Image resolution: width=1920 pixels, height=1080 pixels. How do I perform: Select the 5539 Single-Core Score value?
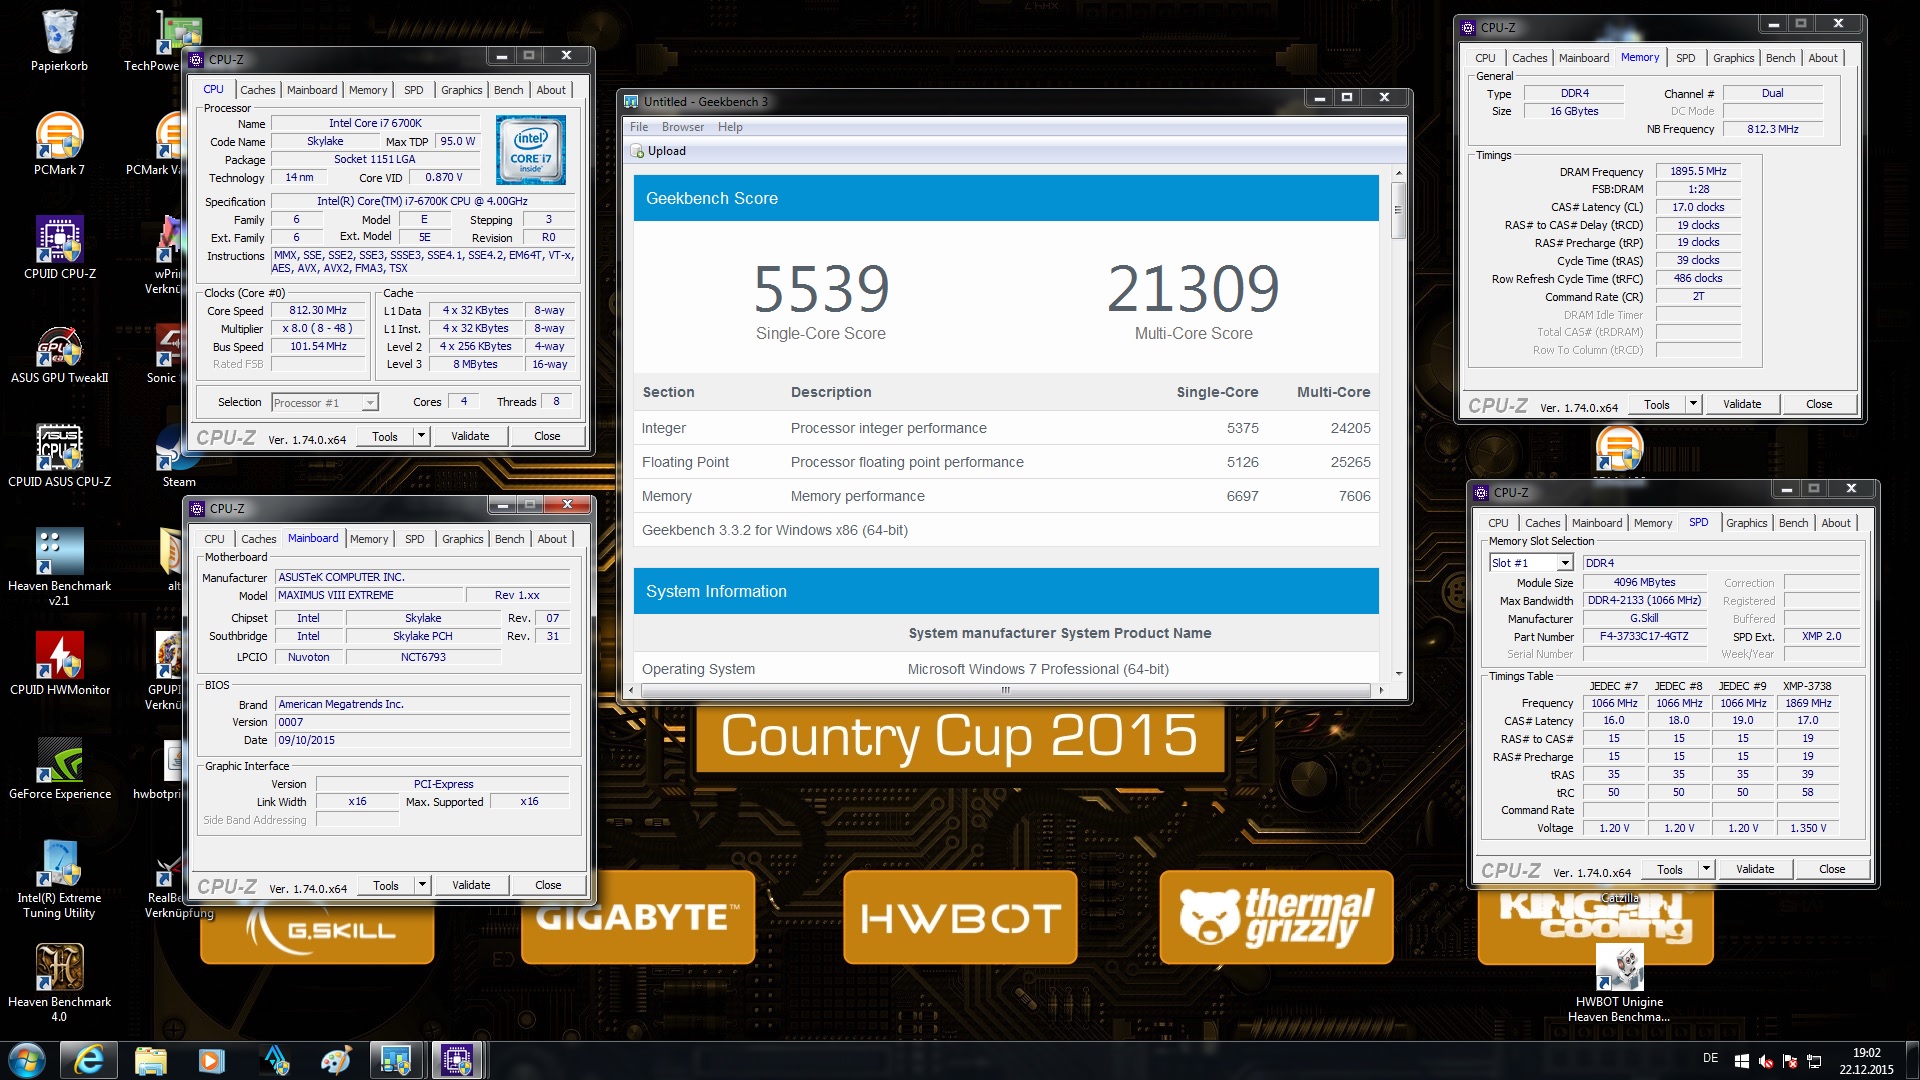pyautogui.click(x=821, y=289)
